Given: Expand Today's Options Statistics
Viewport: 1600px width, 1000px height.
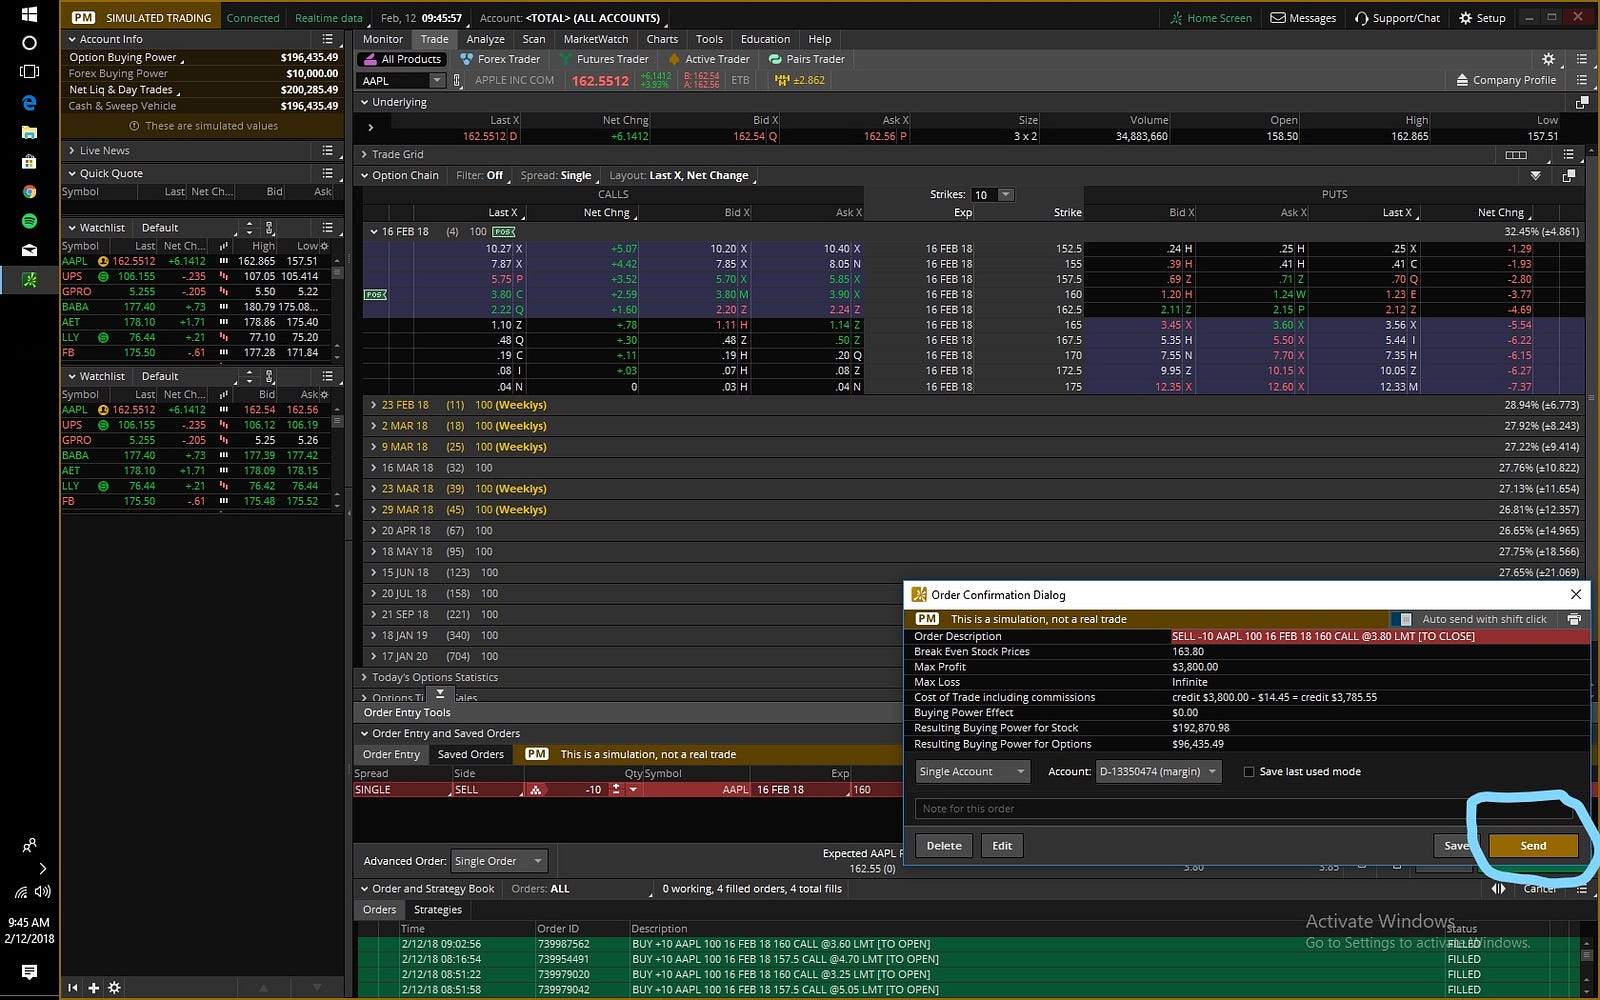Looking at the screenshot, I should pyautogui.click(x=364, y=677).
